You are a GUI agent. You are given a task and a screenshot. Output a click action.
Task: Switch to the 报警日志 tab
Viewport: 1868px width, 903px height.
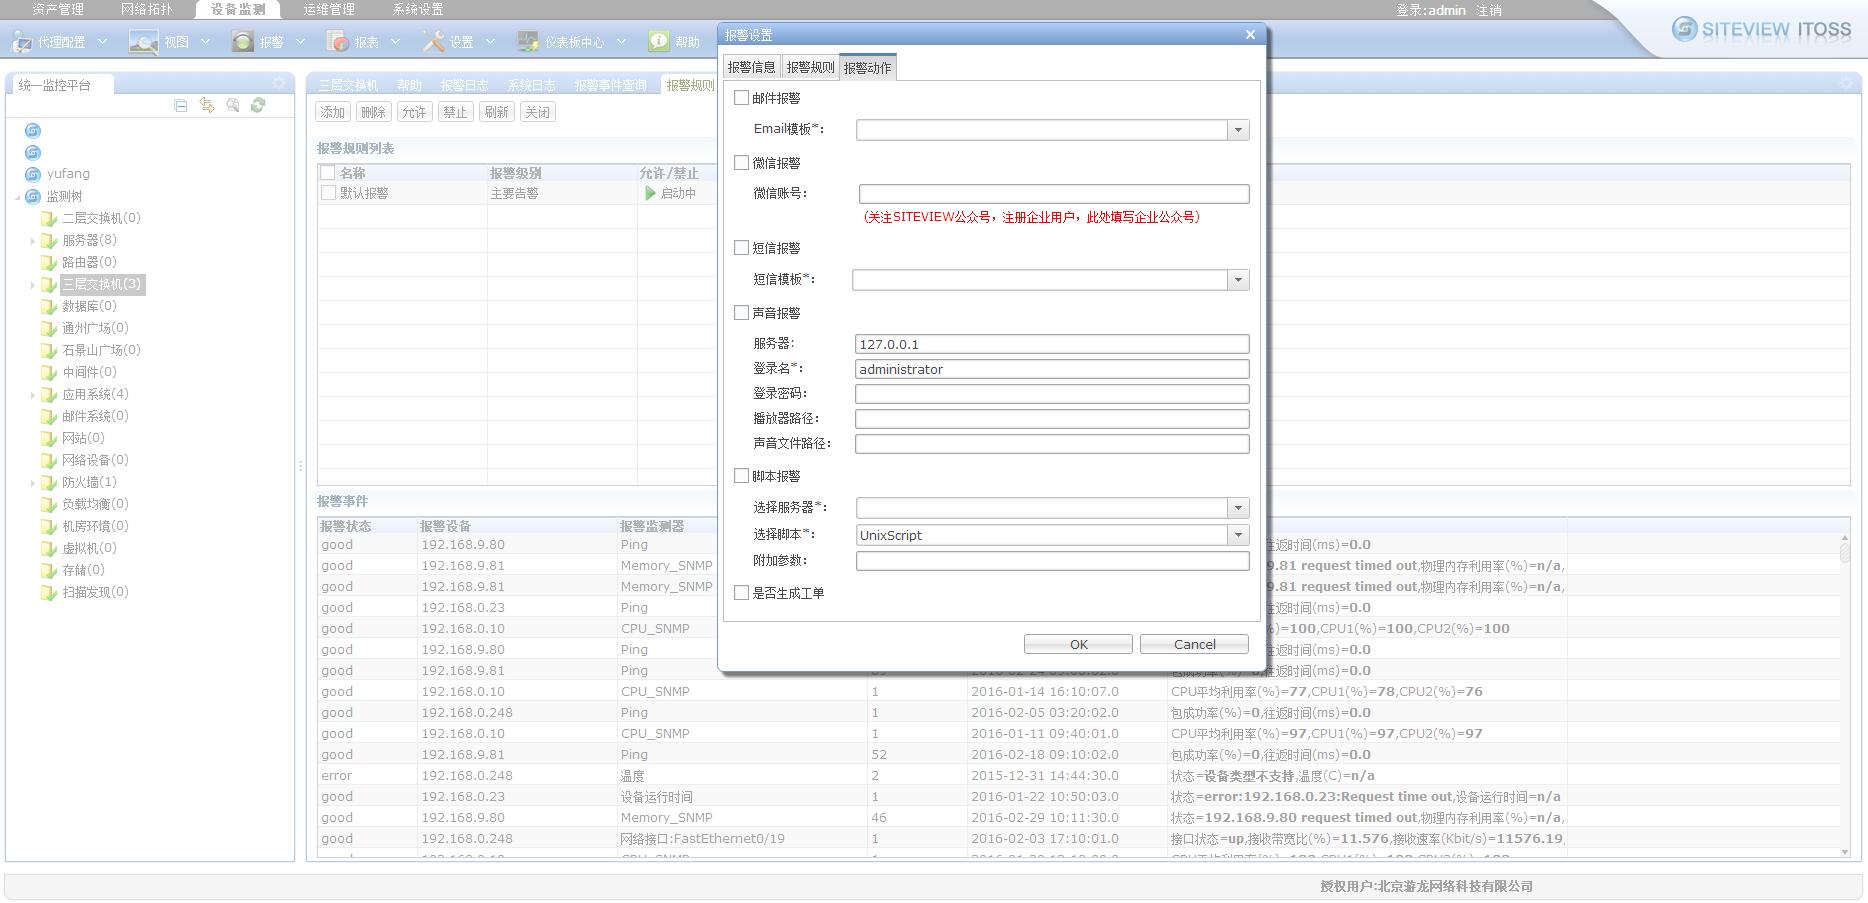pos(465,85)
